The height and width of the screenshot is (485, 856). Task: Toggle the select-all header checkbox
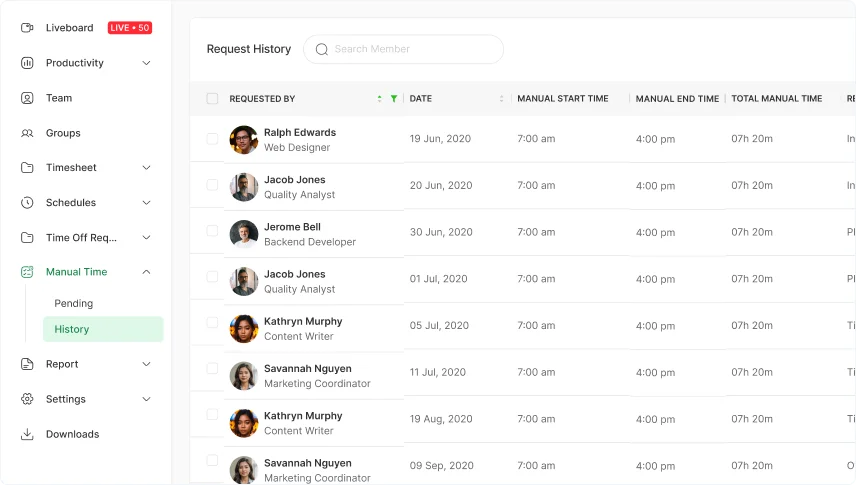point(212,99)
